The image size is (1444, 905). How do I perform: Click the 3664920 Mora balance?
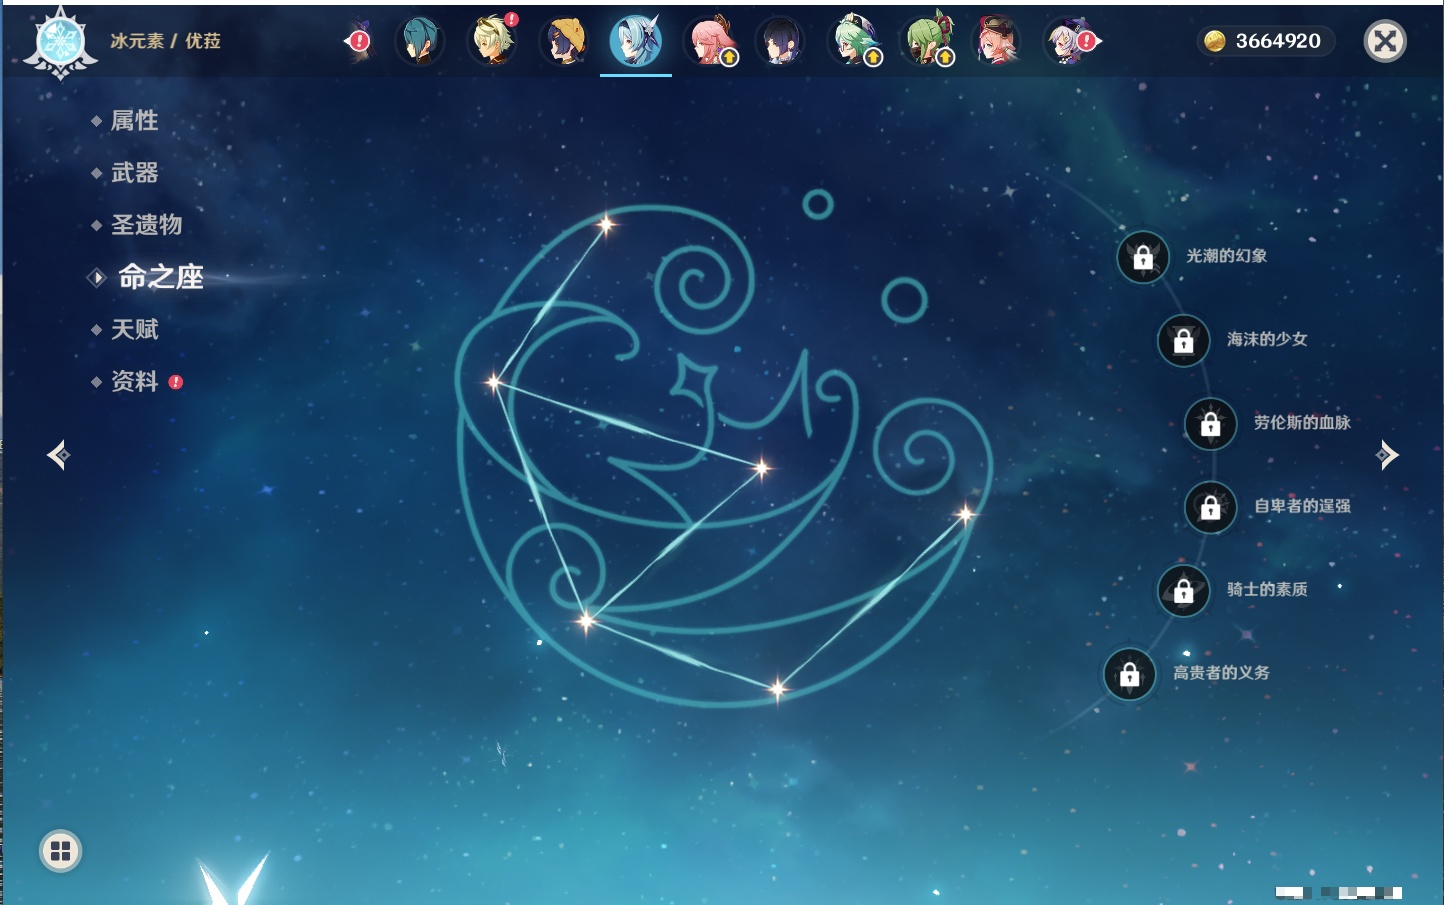point(1278,41)
